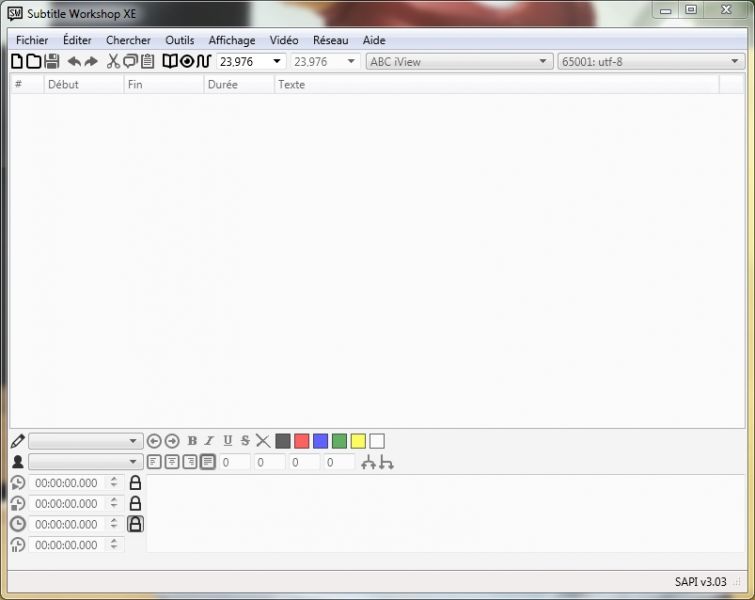Click the # column header
The width and height of the screenshot is (755, 600).
click(x=26, y=84)
